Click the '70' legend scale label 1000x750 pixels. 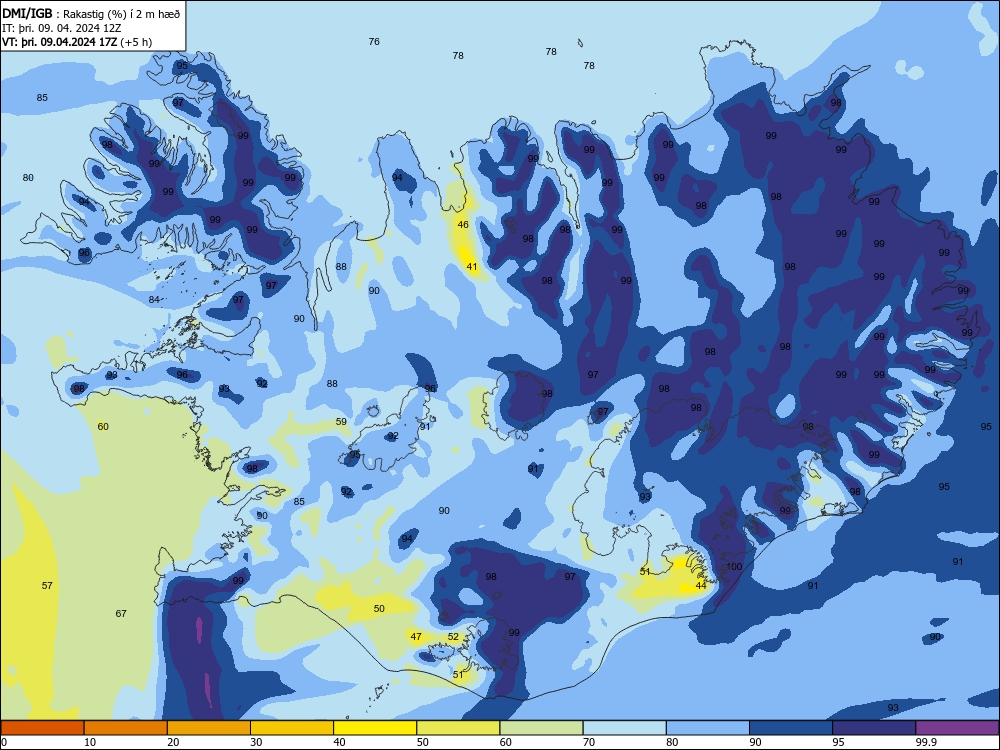[x=589, y=742]
